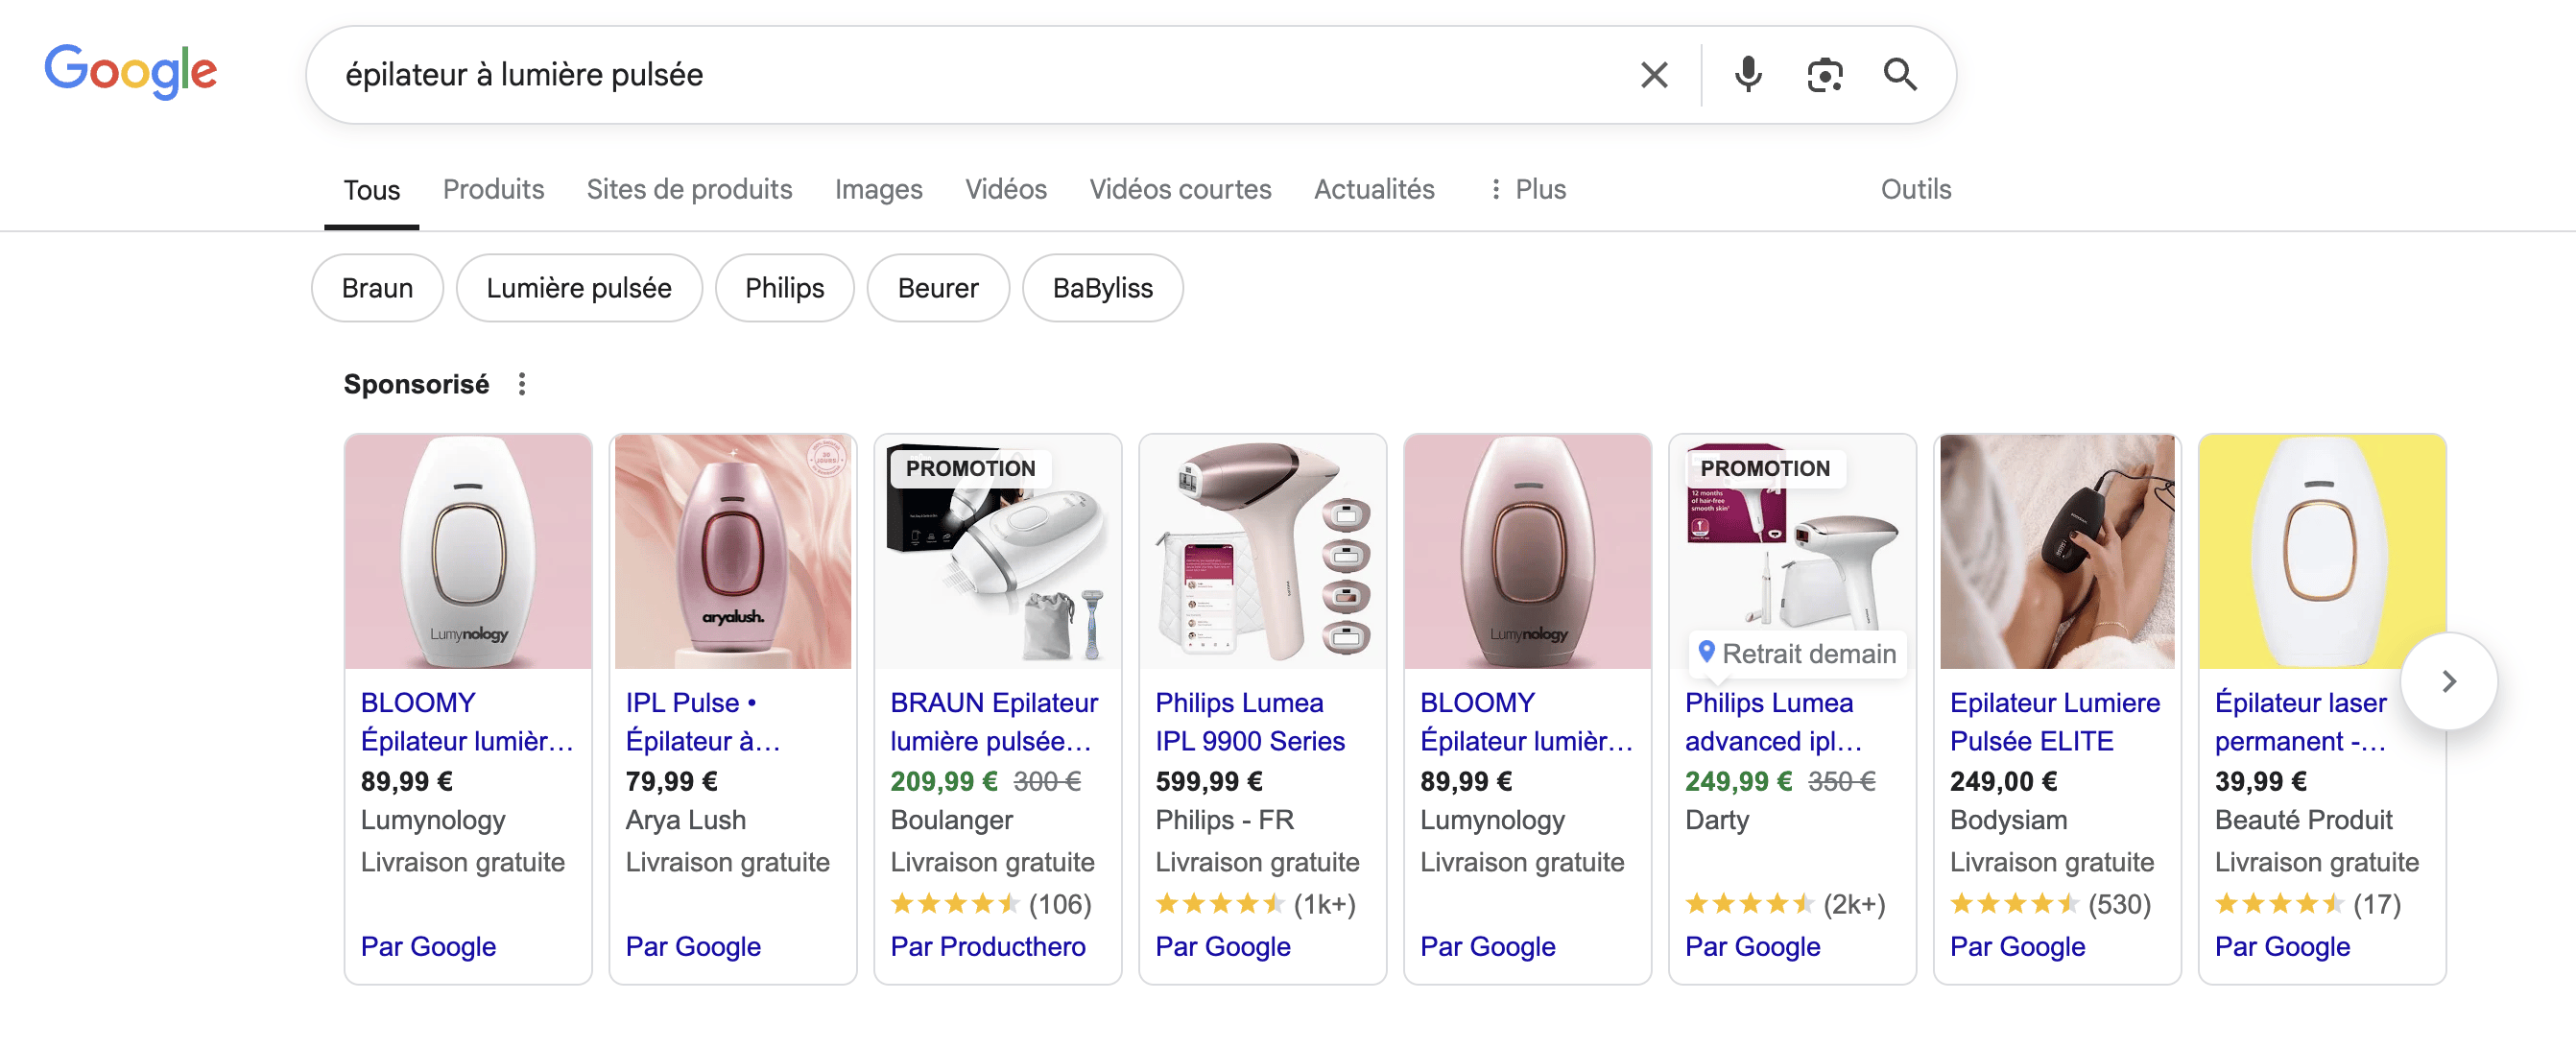Click Par Google under Bodysiam listing
2576x1048 pixels.
pos(2018,946)
